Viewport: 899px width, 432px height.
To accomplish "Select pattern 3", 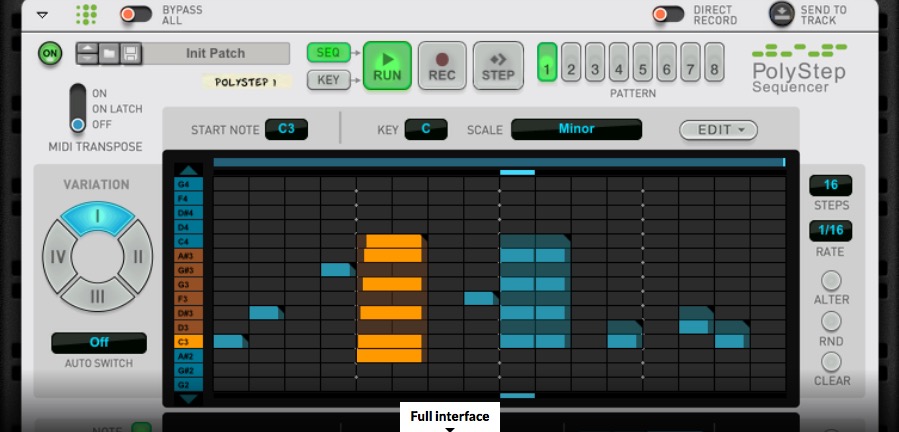I will [595, 62].
